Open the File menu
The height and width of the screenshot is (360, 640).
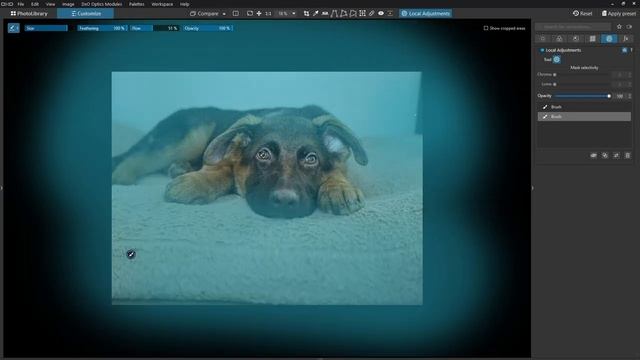(21, 4)
